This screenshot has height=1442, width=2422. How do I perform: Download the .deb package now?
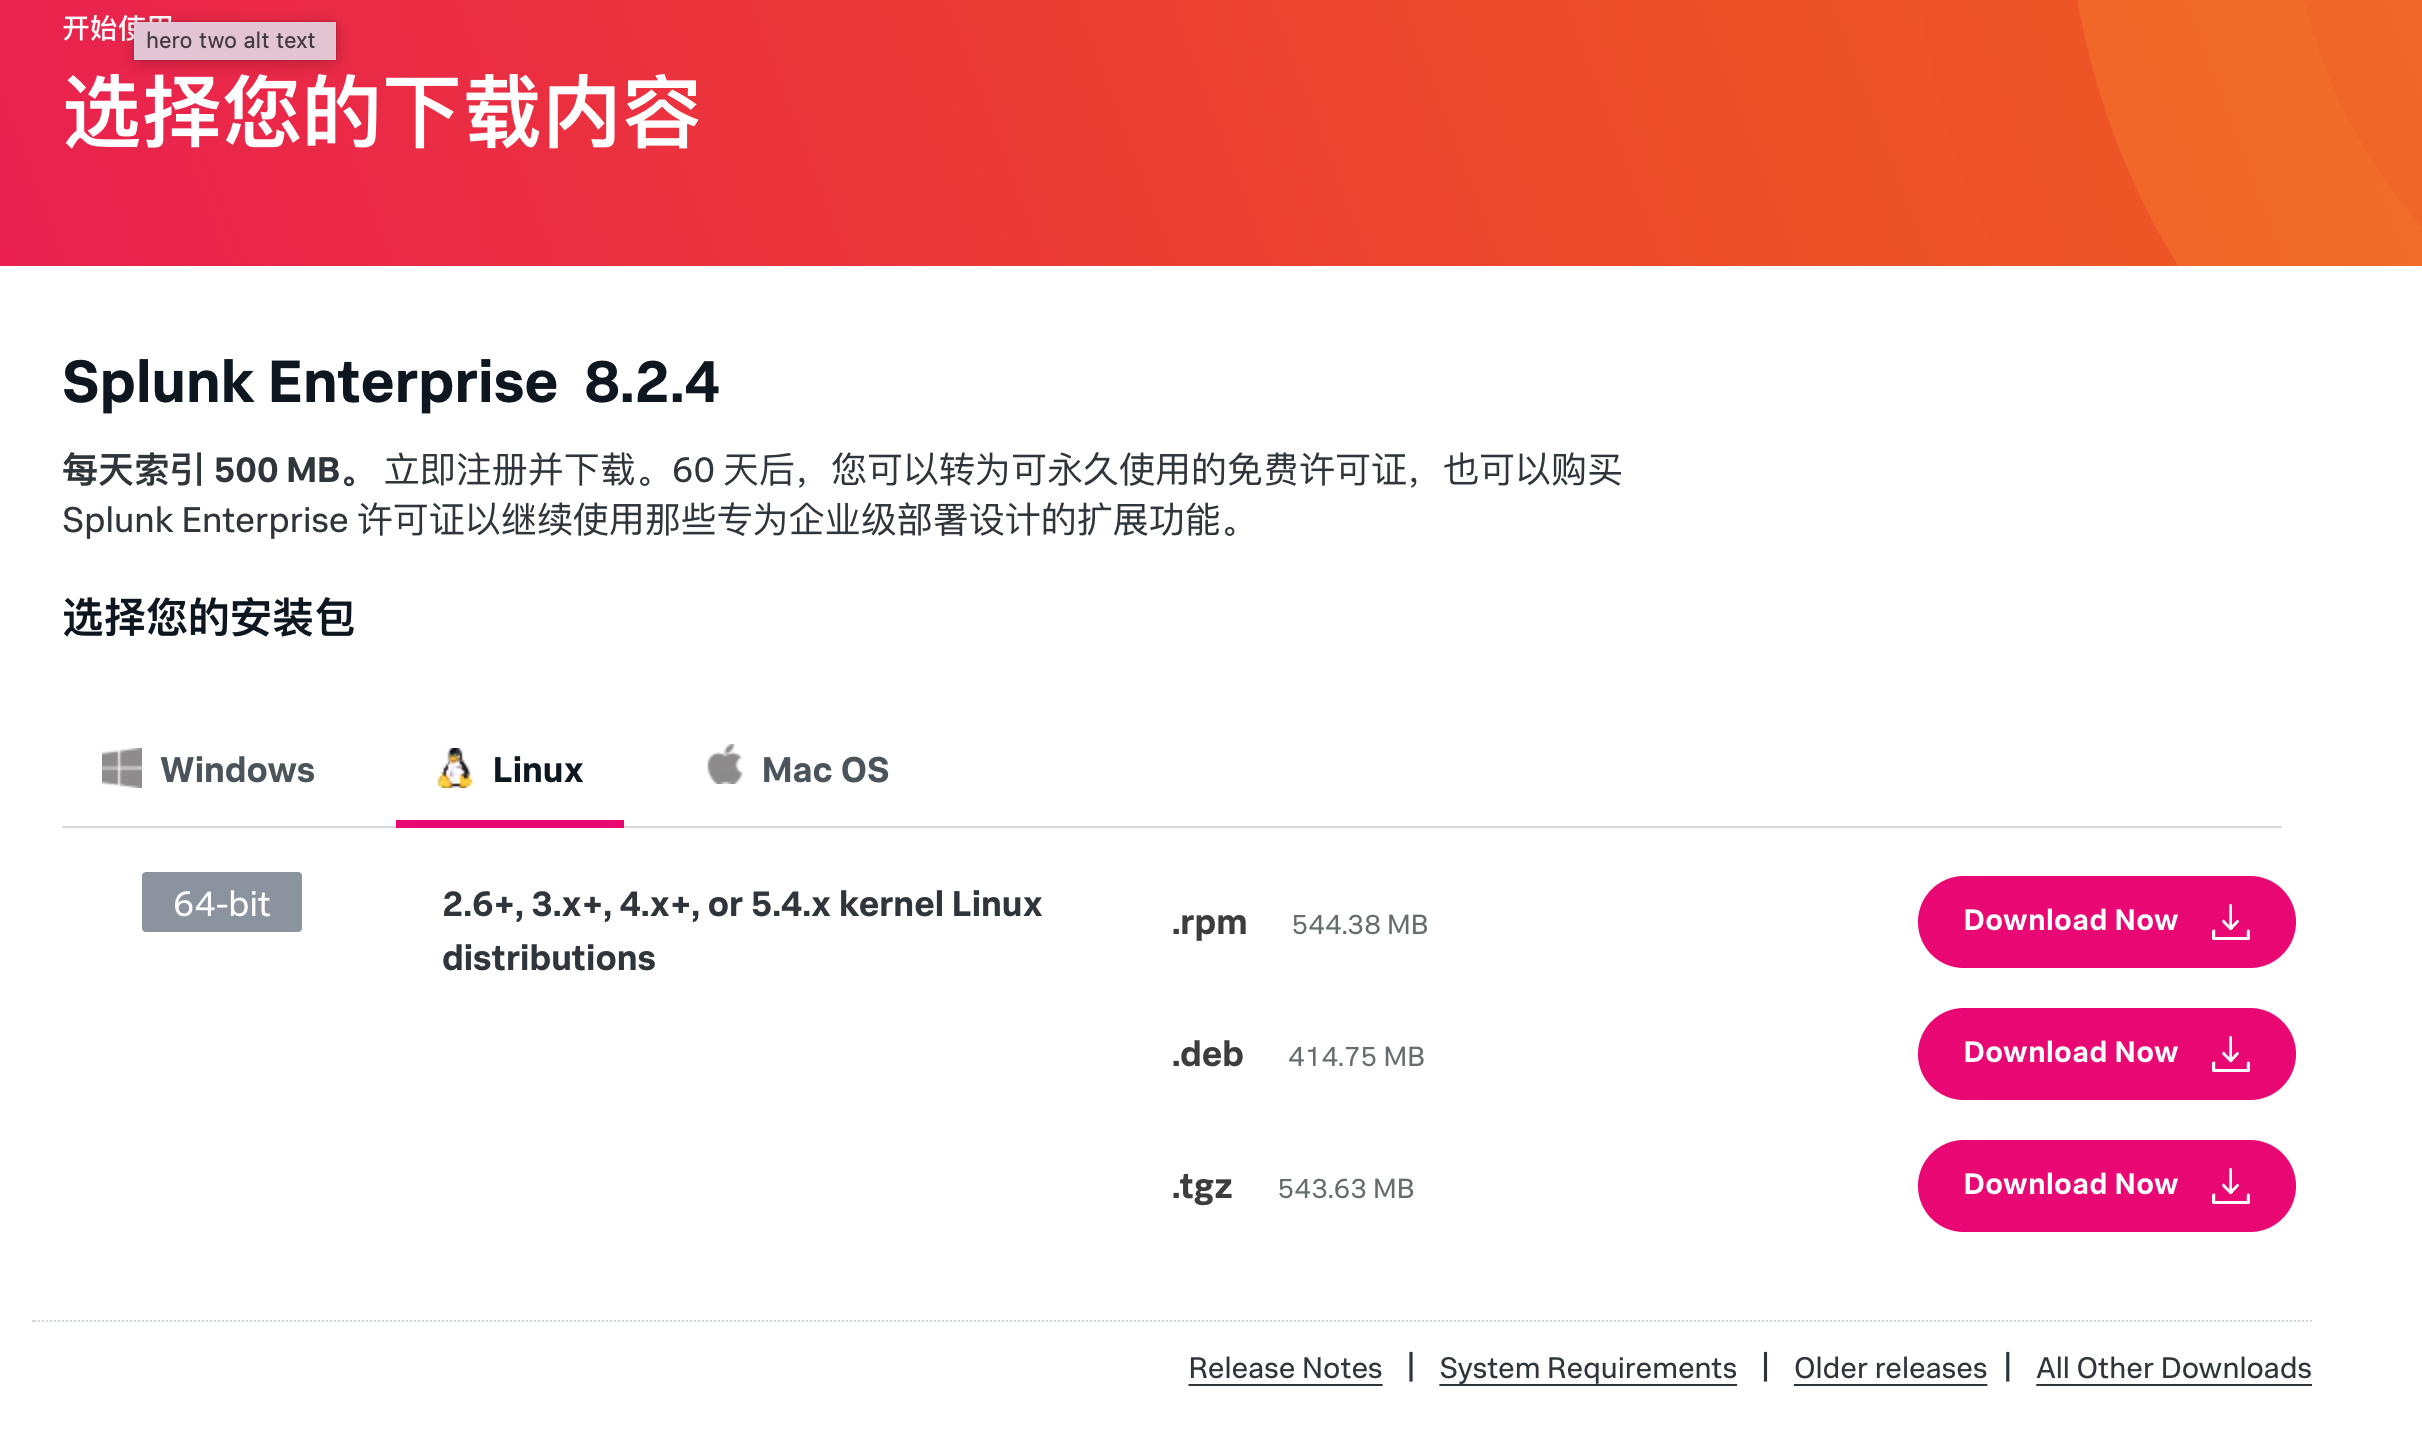pyautogui.click(x=2070, y=1053)
